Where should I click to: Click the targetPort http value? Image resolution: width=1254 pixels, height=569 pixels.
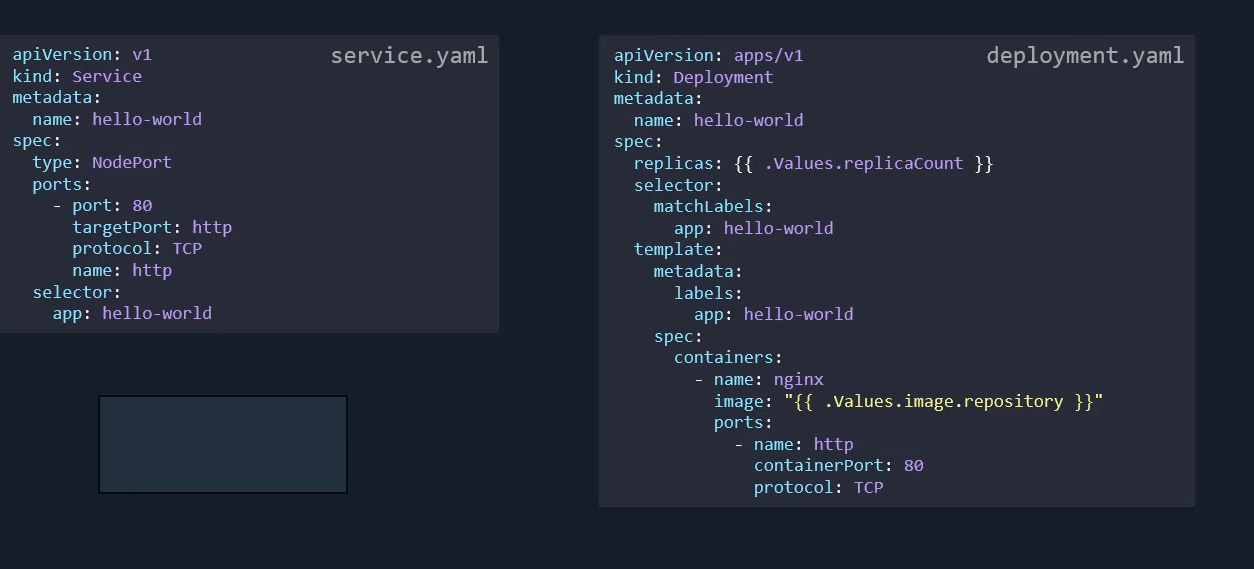(x=212, y=227)
